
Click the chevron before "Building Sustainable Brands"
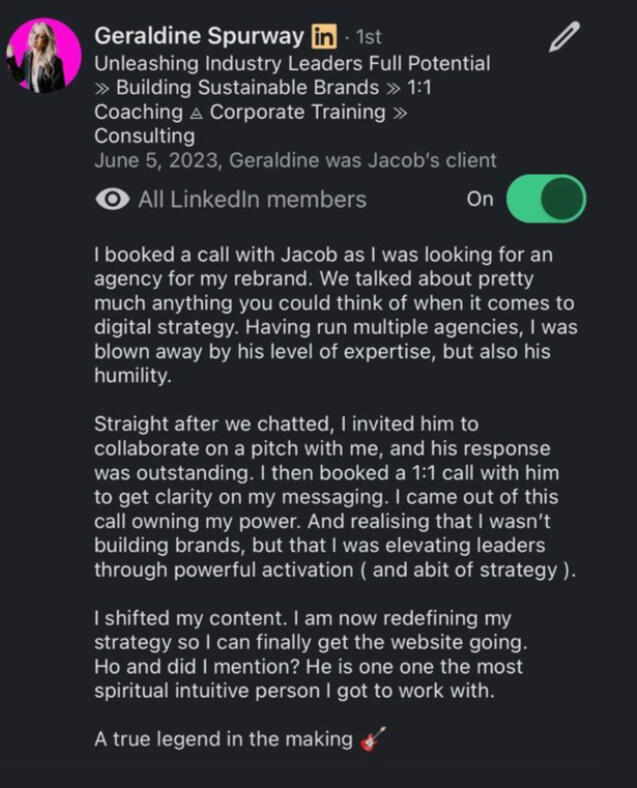pos(102,88)
